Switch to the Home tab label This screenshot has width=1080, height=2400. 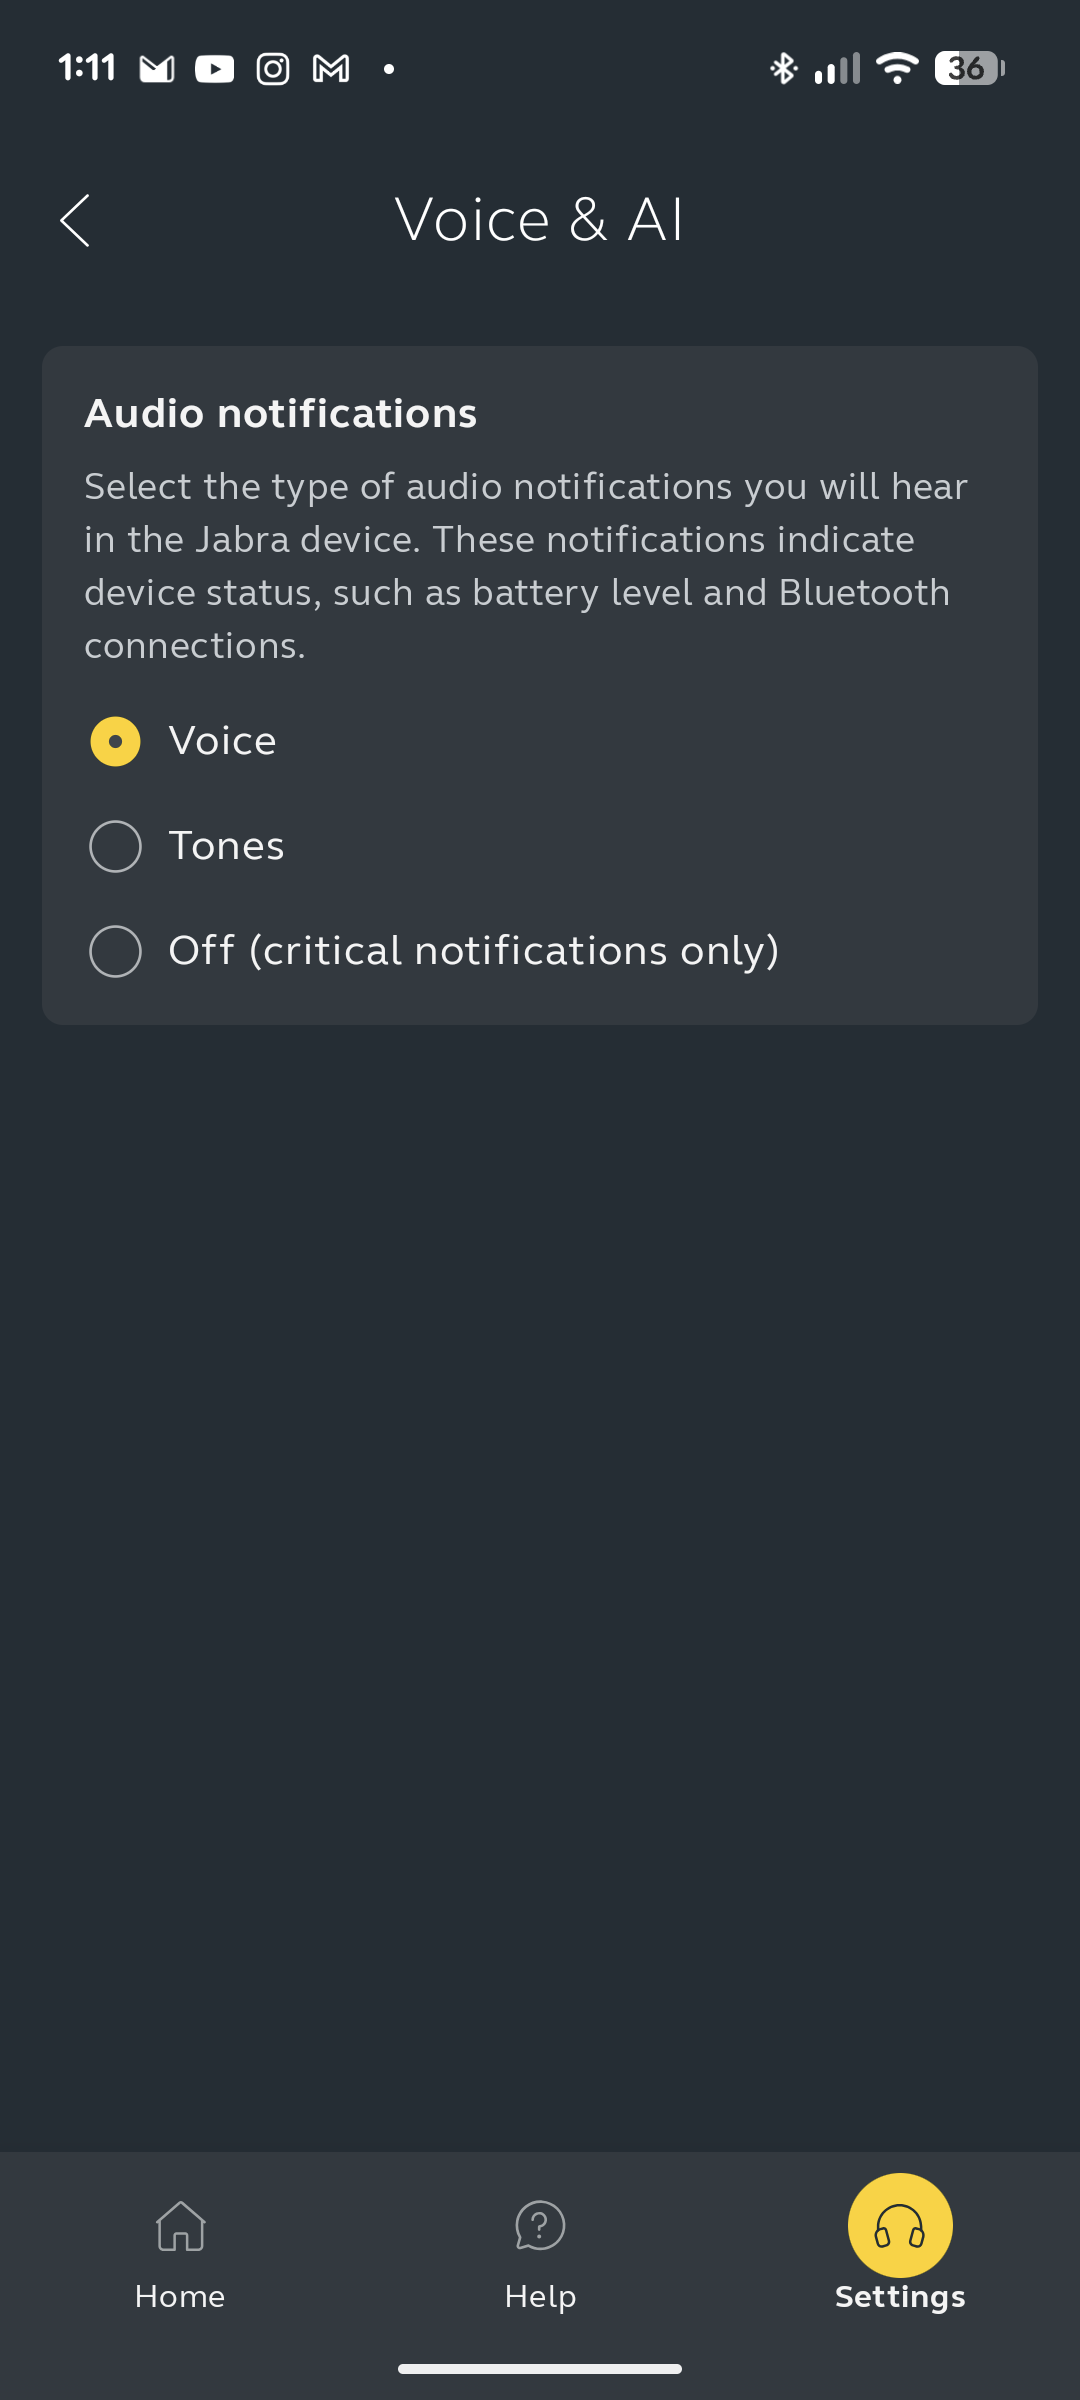point(180,2296)
